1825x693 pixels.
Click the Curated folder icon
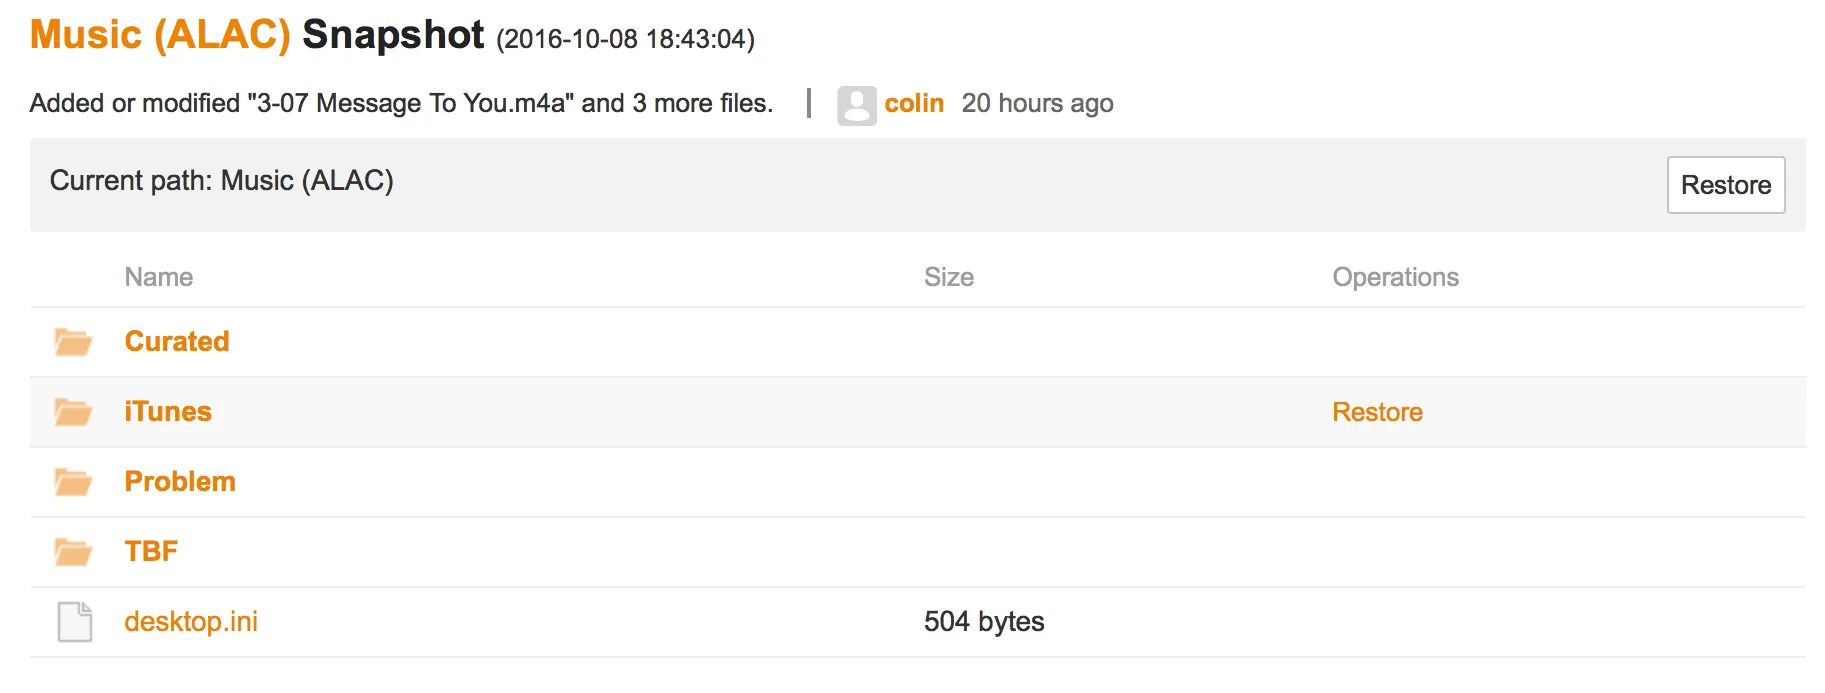coord(73,342)
